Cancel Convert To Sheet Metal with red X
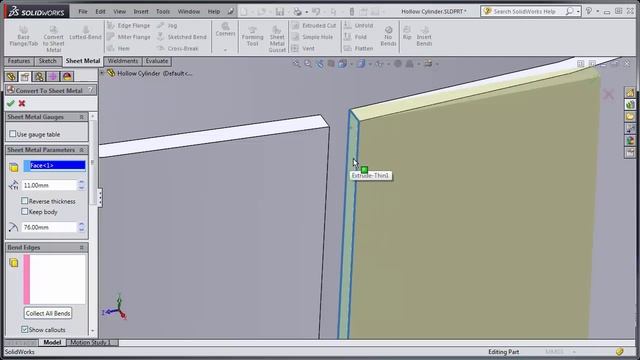The height and width of the screenshot is (360, 640). (x=22, y=104)
